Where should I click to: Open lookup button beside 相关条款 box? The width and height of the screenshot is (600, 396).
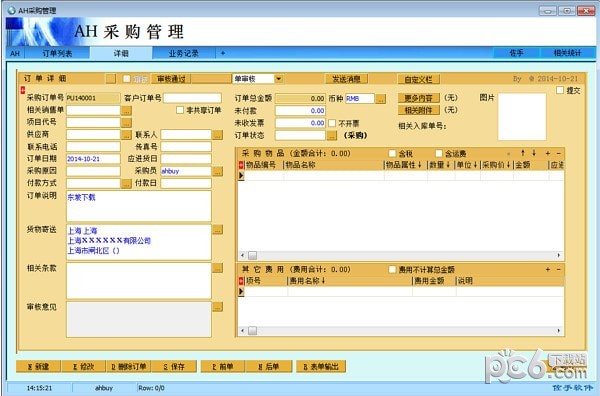pyautogui.click(x=218, y=268)
